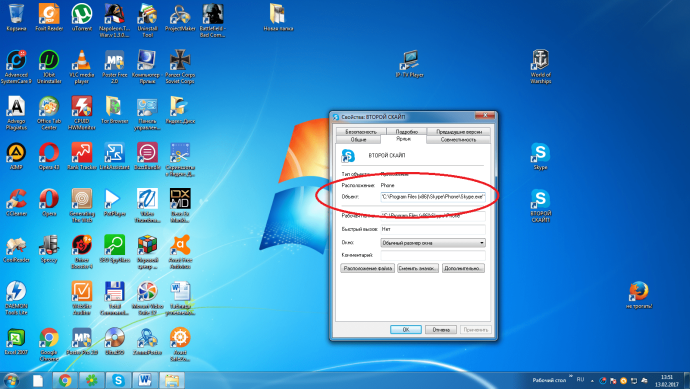Select the Speccy desktop shortcut

pyautogui.click(x=49, y=250)
